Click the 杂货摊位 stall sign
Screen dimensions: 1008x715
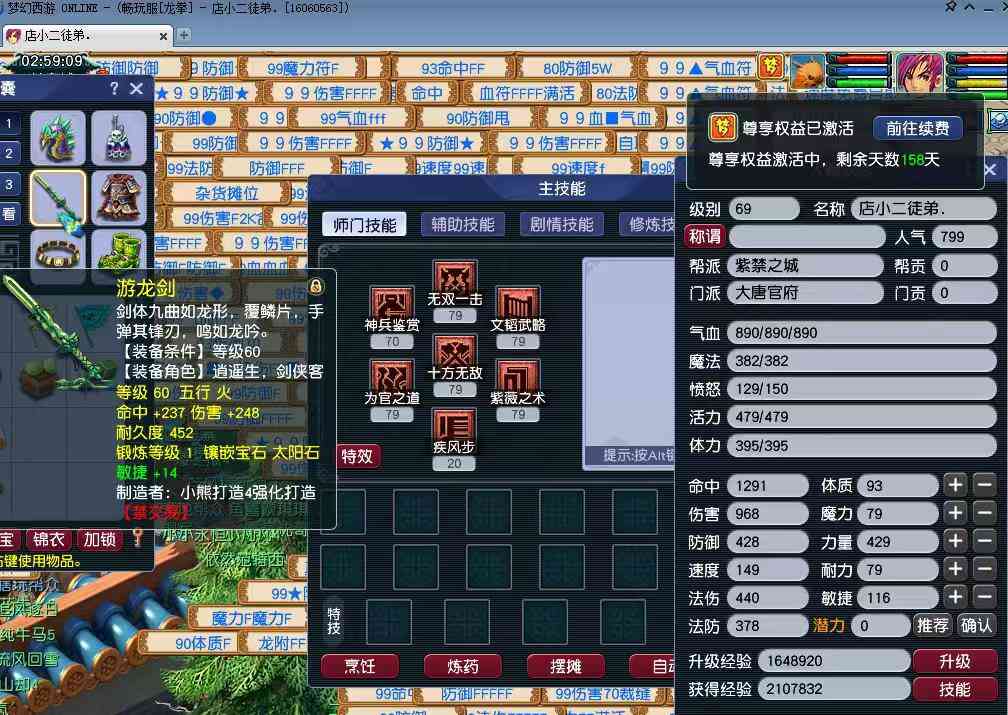coord(225,193)
